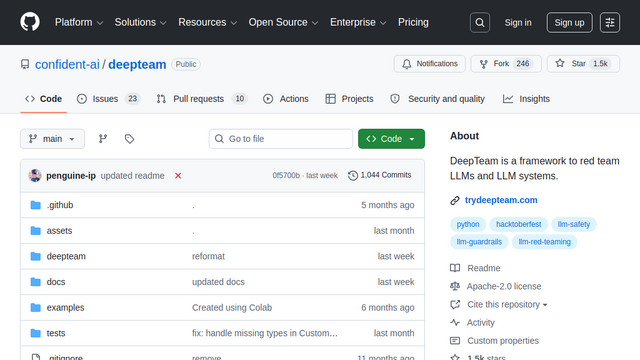Open the 'Created using Colab' commit message
The image size is (640, 360).
point(232,307)
